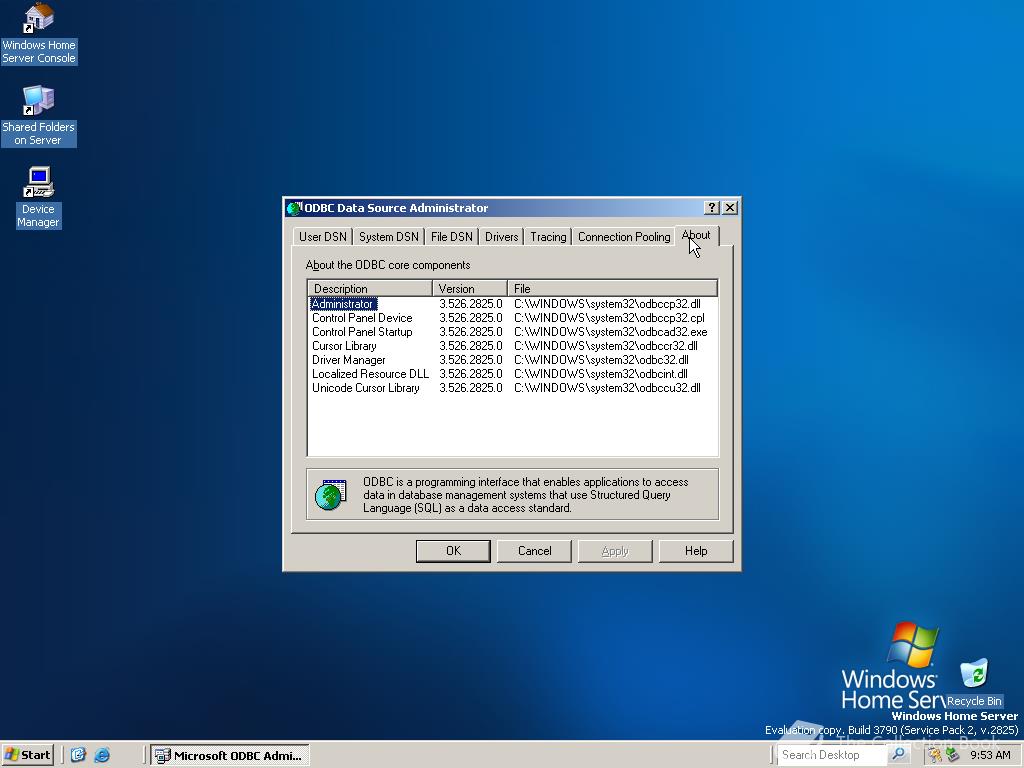Click the odbcad32.exe file path
Image resolution: width=1024 pixels, height=768 pixels.
point(611,332)
